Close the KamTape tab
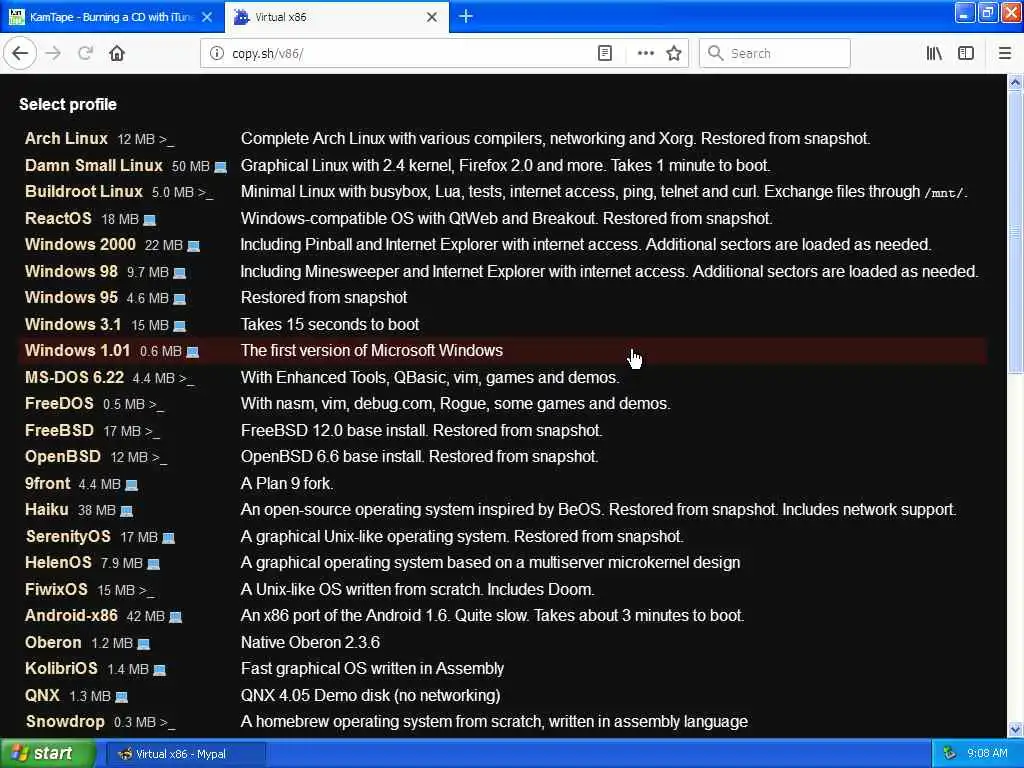 coord(207,17)
